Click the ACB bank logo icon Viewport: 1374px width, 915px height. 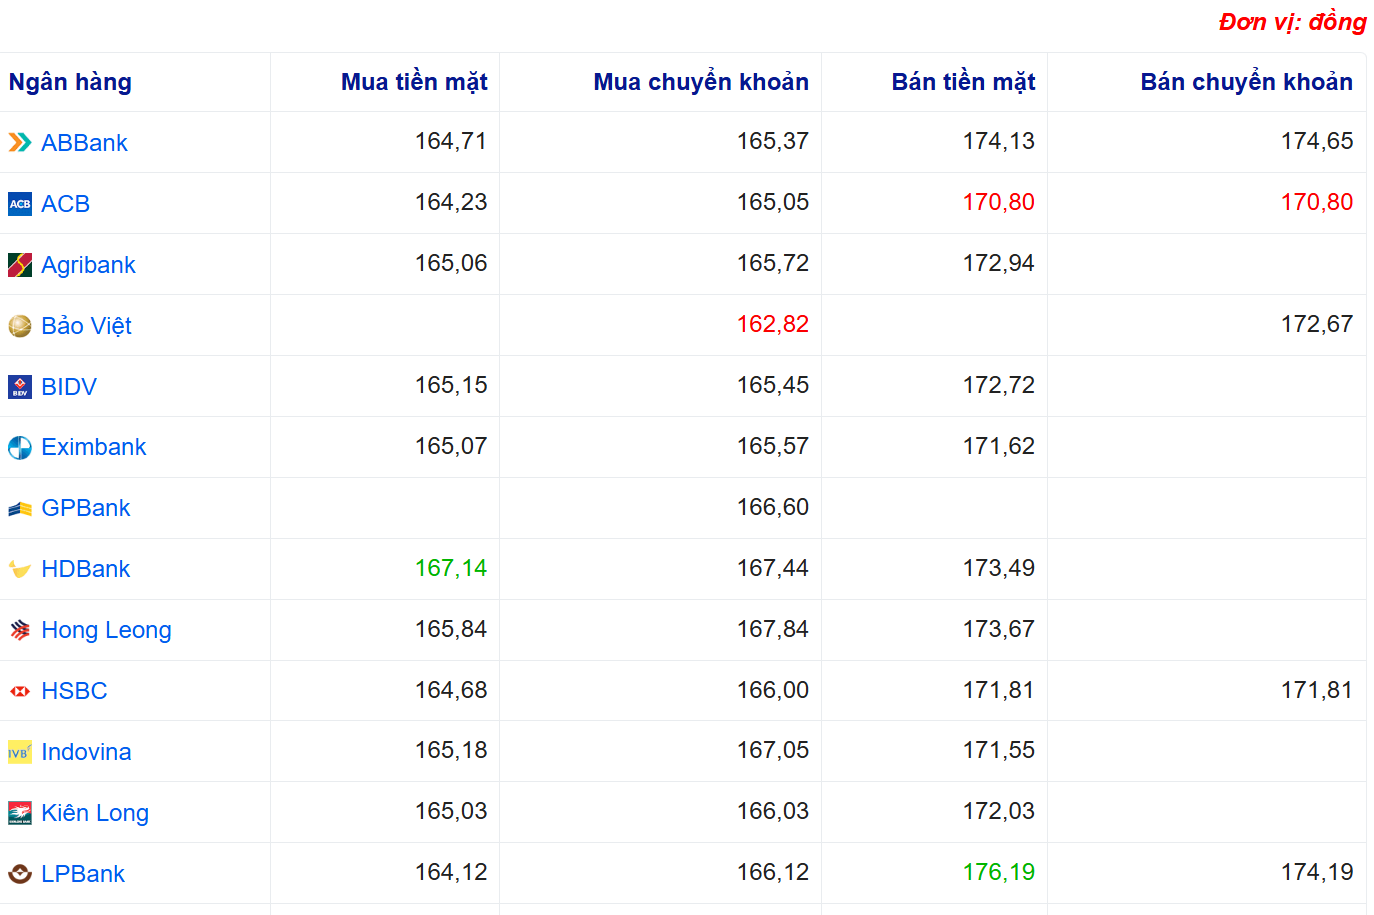coord(20,204)
